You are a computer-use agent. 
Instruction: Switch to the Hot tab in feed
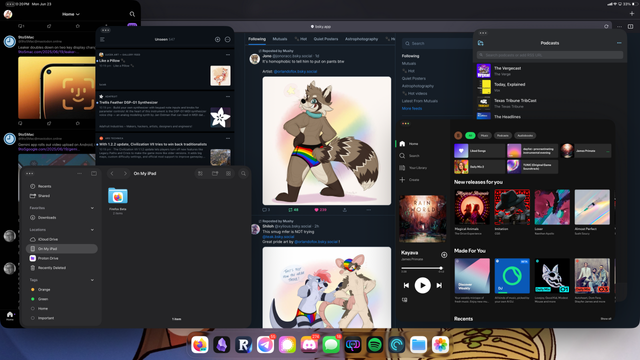tap(301, 39)
